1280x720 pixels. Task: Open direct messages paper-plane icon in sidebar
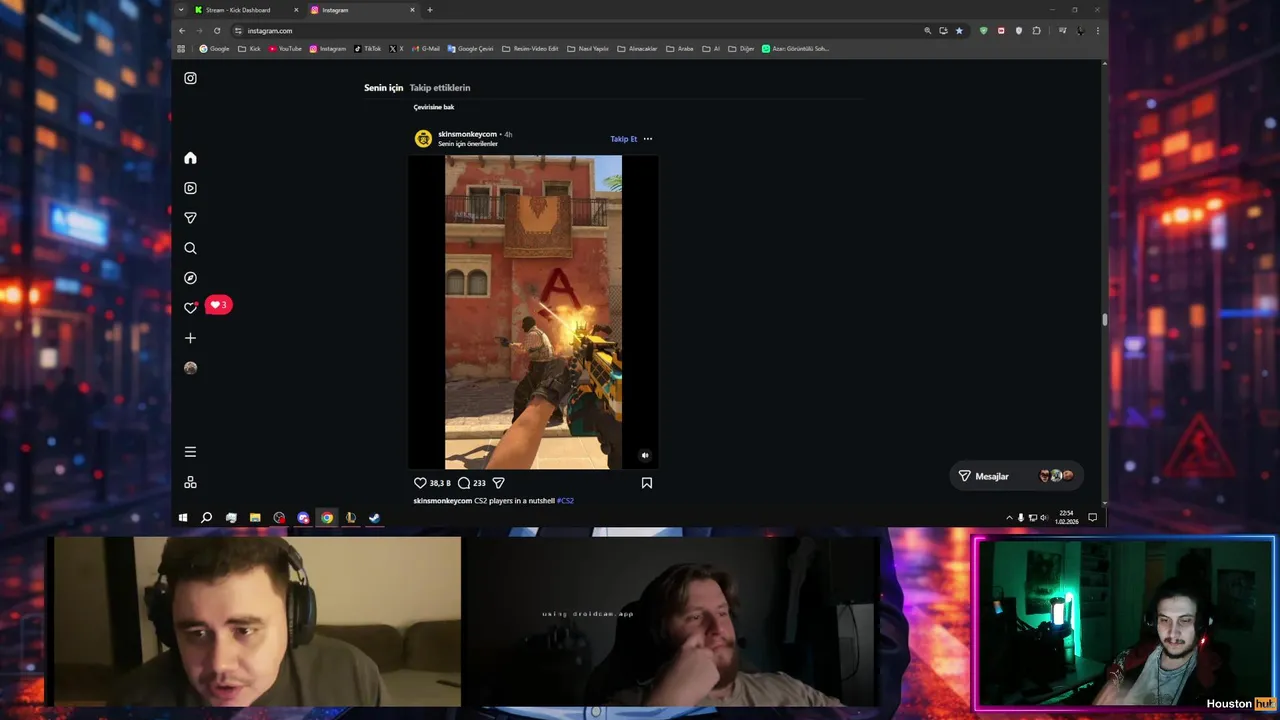[x=190, y=218]
